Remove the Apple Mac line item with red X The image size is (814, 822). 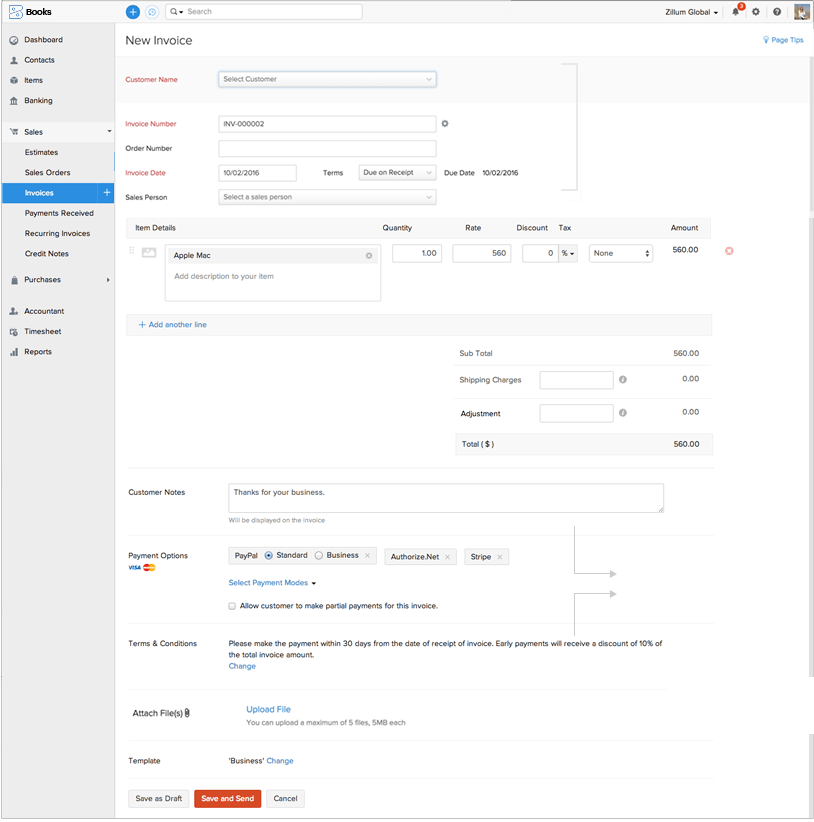click(x=729, y=250)
